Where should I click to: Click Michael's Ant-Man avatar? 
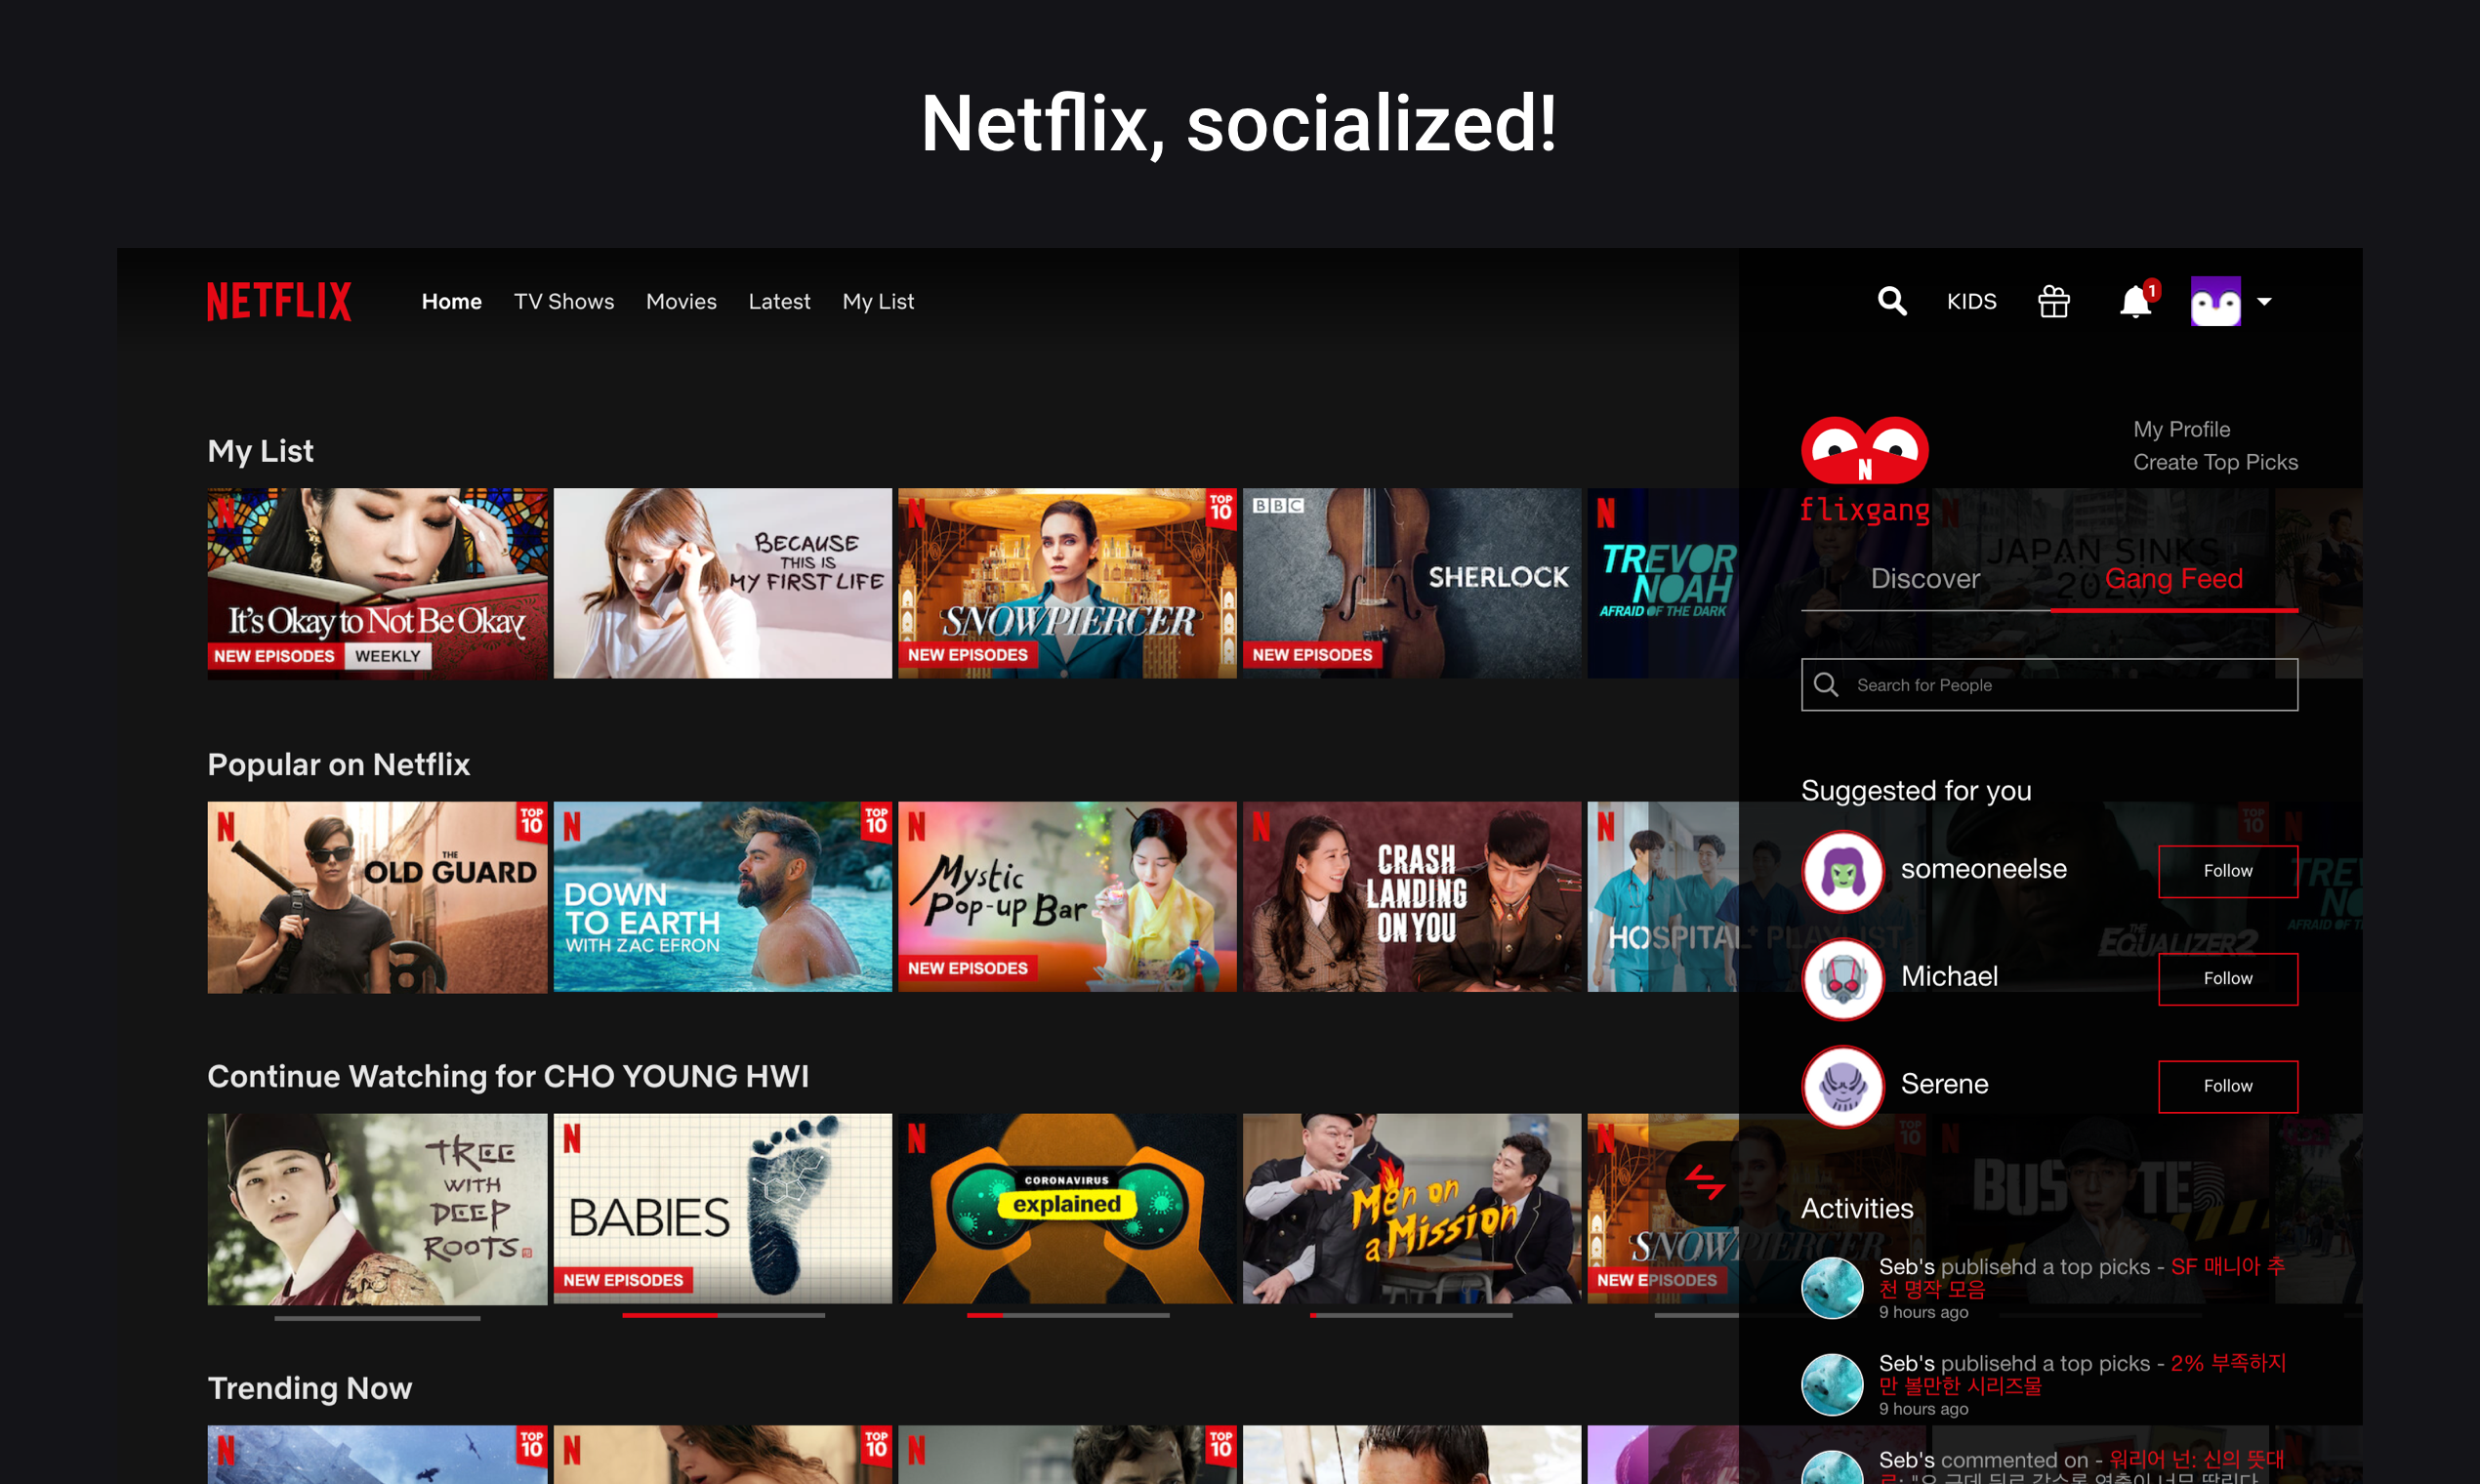[1843, 979]
